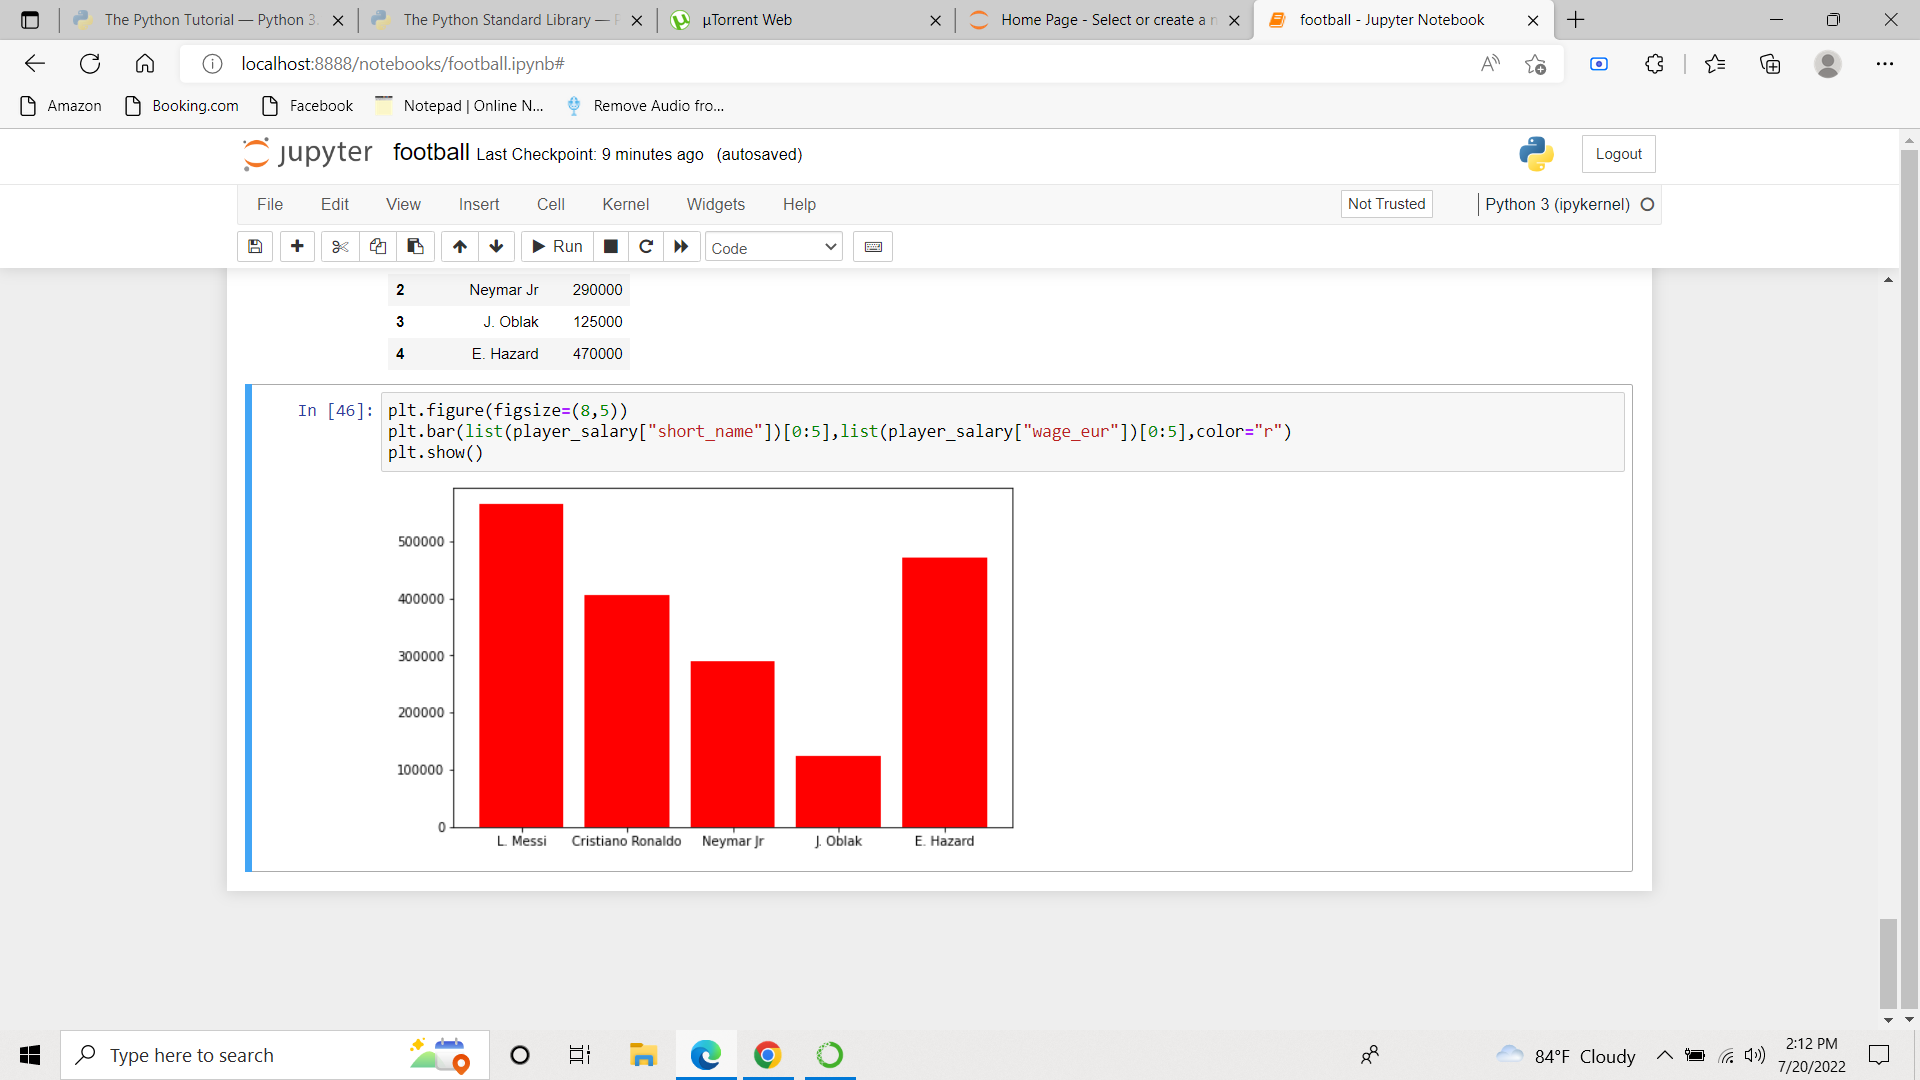This screenshot has height=1080, width=1920.
Task: Save the notebook using the save icon
Action: (254, 246)
